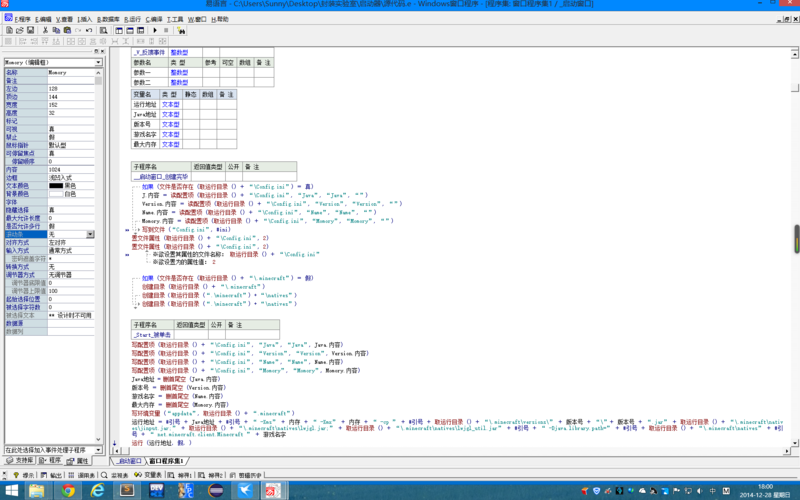Click the Save file toolbar icon
Image resolution: width=800 pixels, height=500 pixels.
point(31,31)
